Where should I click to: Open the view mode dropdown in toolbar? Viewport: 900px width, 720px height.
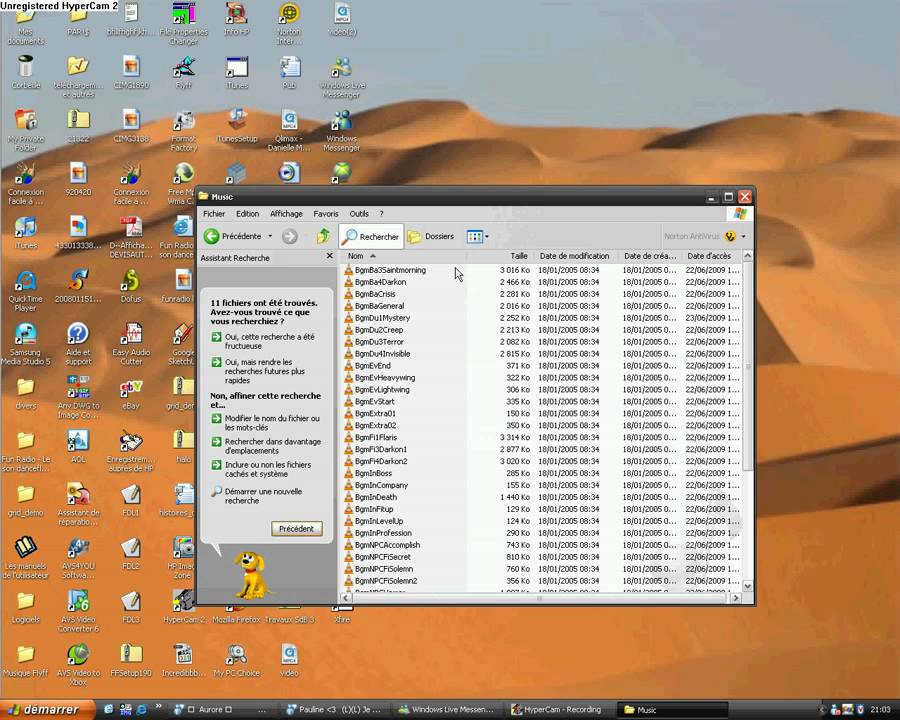478,236
